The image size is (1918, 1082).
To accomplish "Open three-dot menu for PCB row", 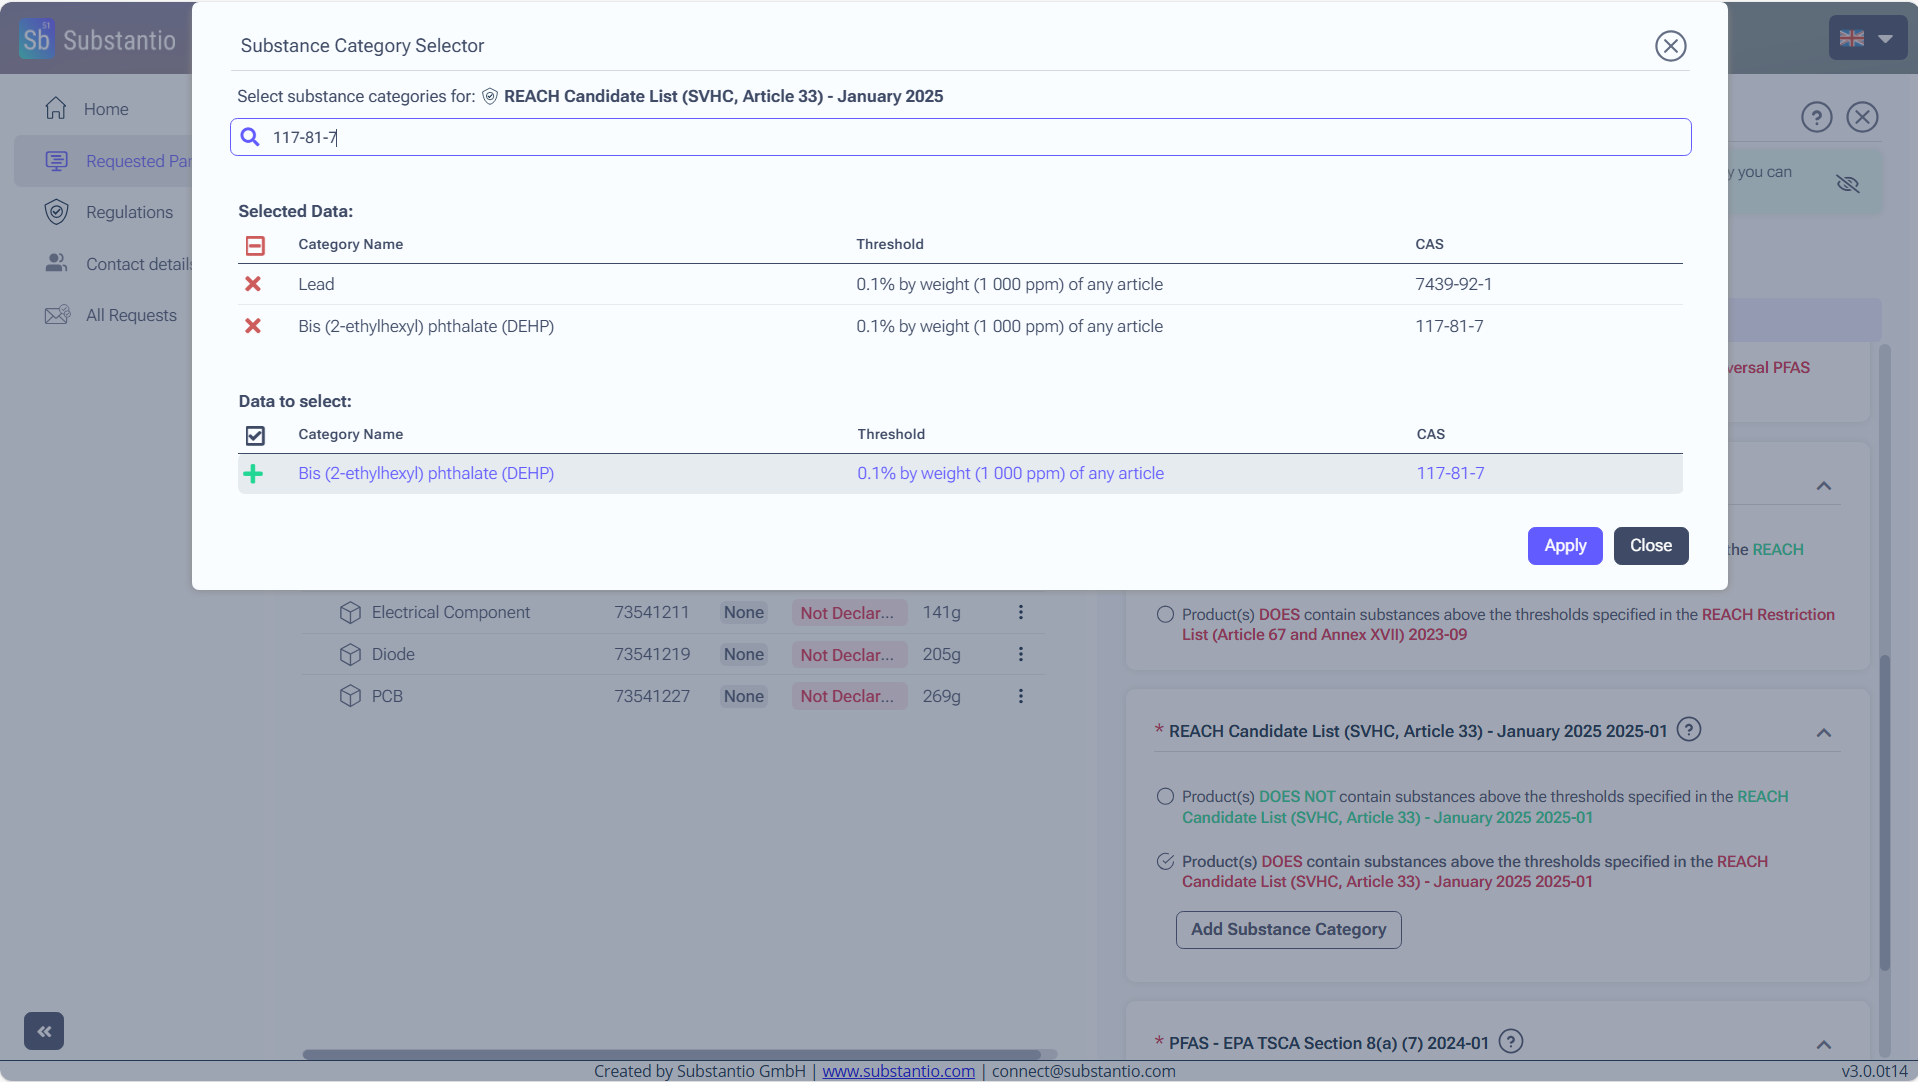I will tap(1020, 696).
